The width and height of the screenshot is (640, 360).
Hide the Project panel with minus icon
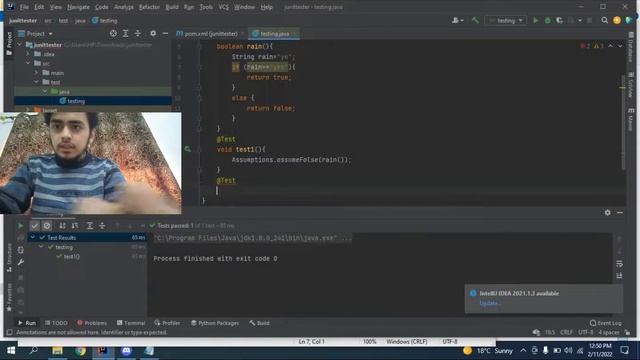point(165,33)
